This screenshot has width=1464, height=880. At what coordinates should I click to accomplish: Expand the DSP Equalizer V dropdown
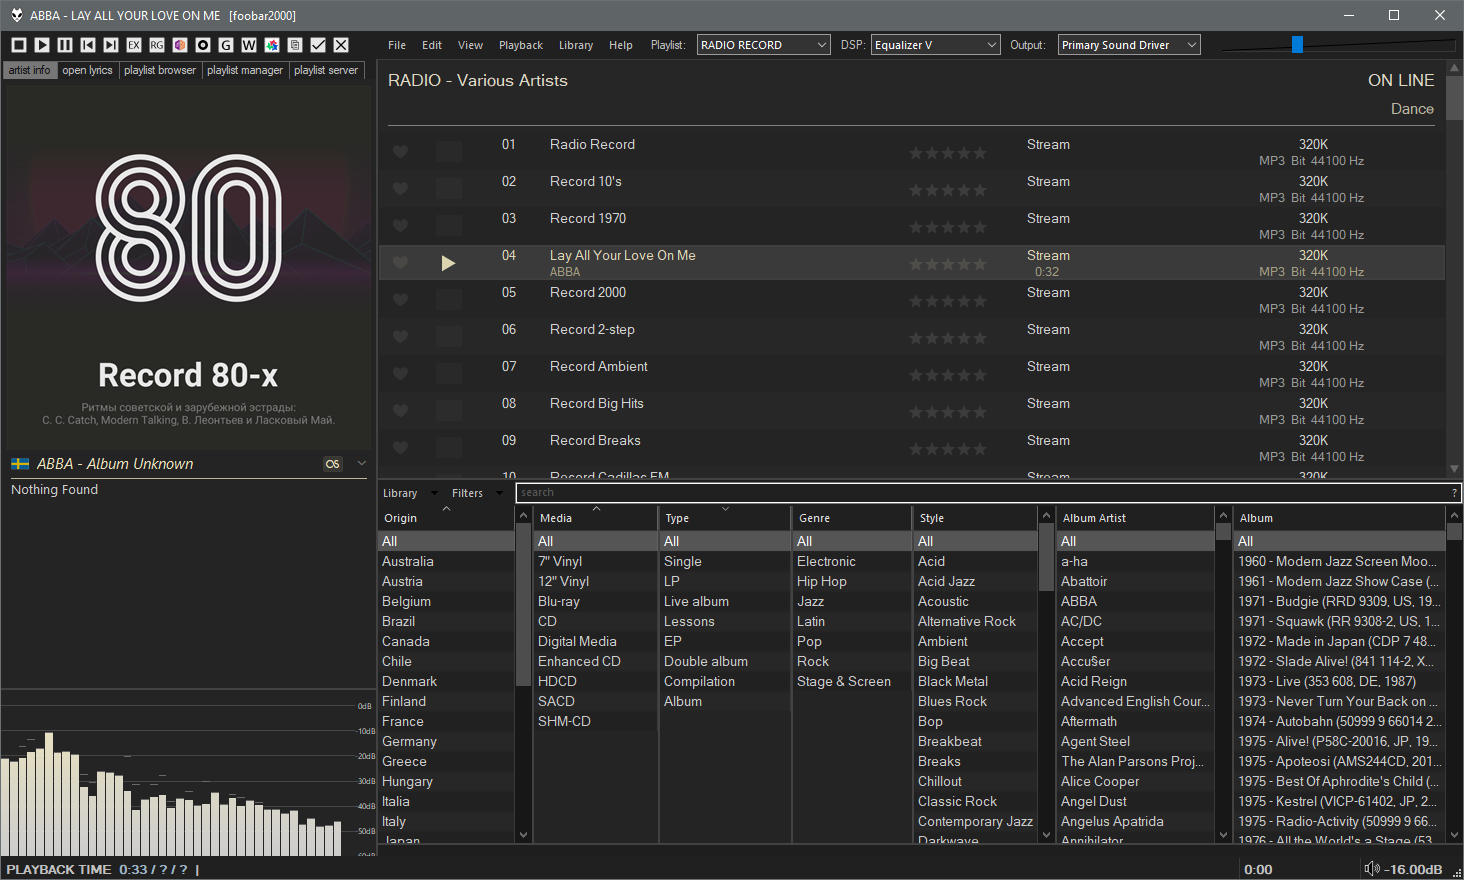click(x=935, y=45)
